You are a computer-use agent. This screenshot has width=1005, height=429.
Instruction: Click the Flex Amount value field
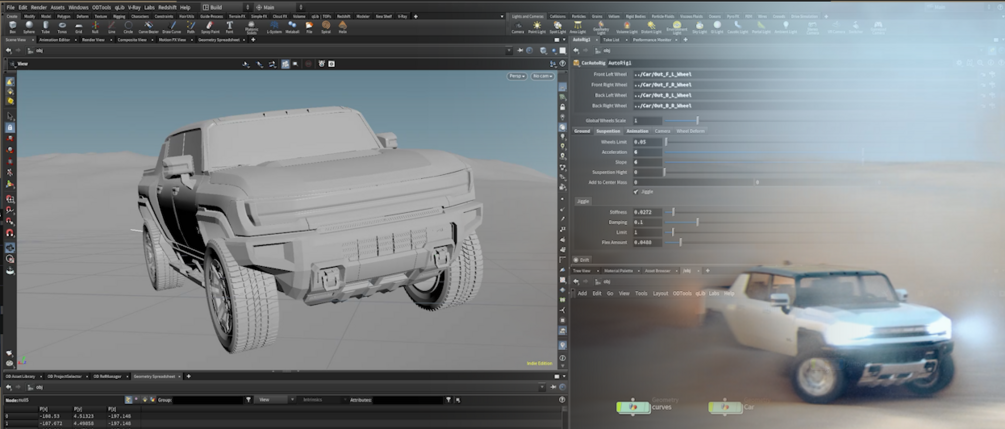click(647, 242)
